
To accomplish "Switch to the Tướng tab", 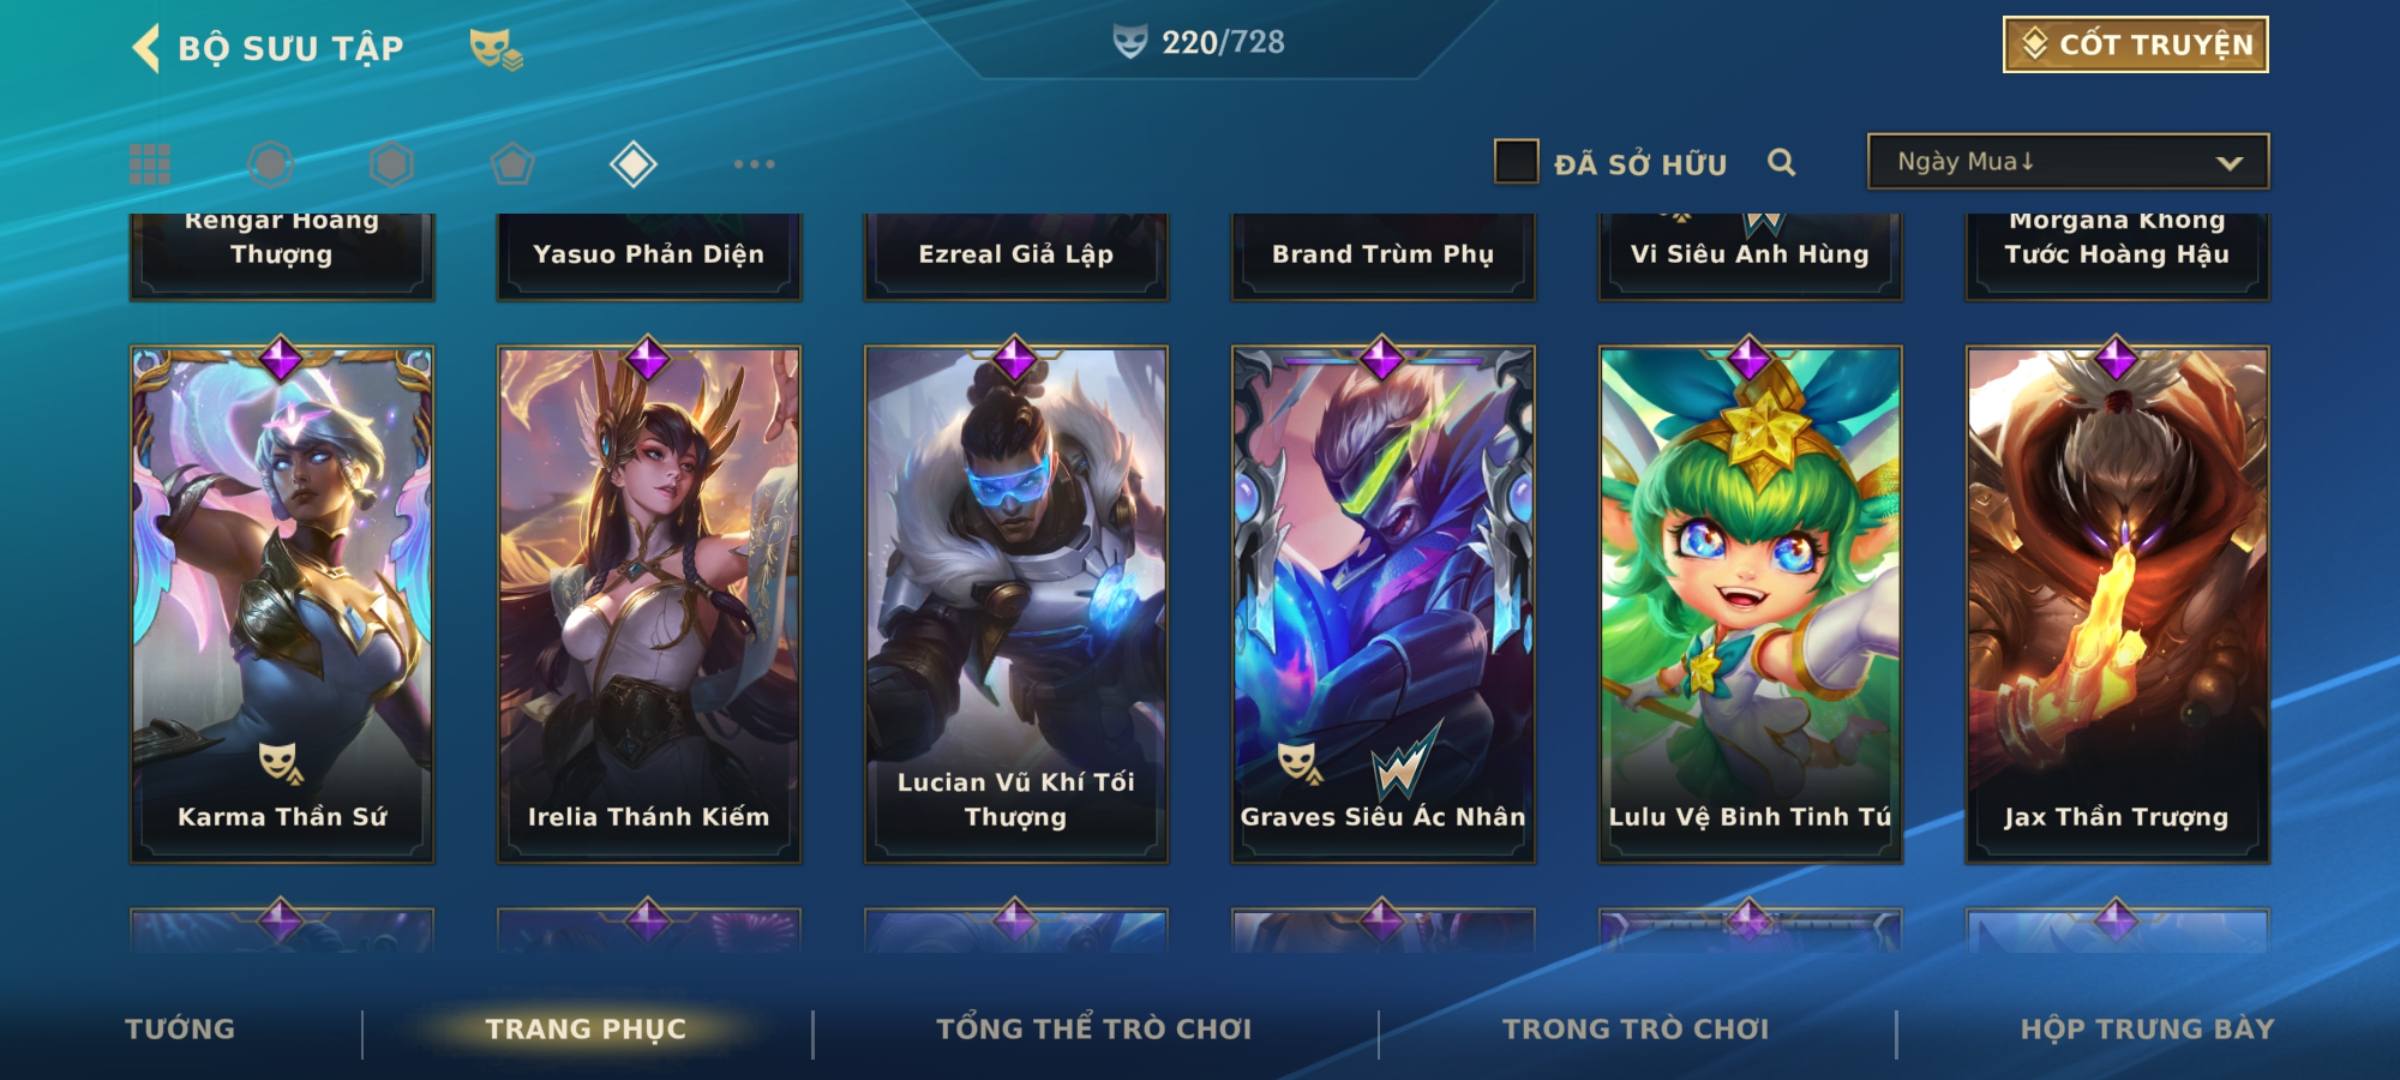I will (x=180, y=1029).
